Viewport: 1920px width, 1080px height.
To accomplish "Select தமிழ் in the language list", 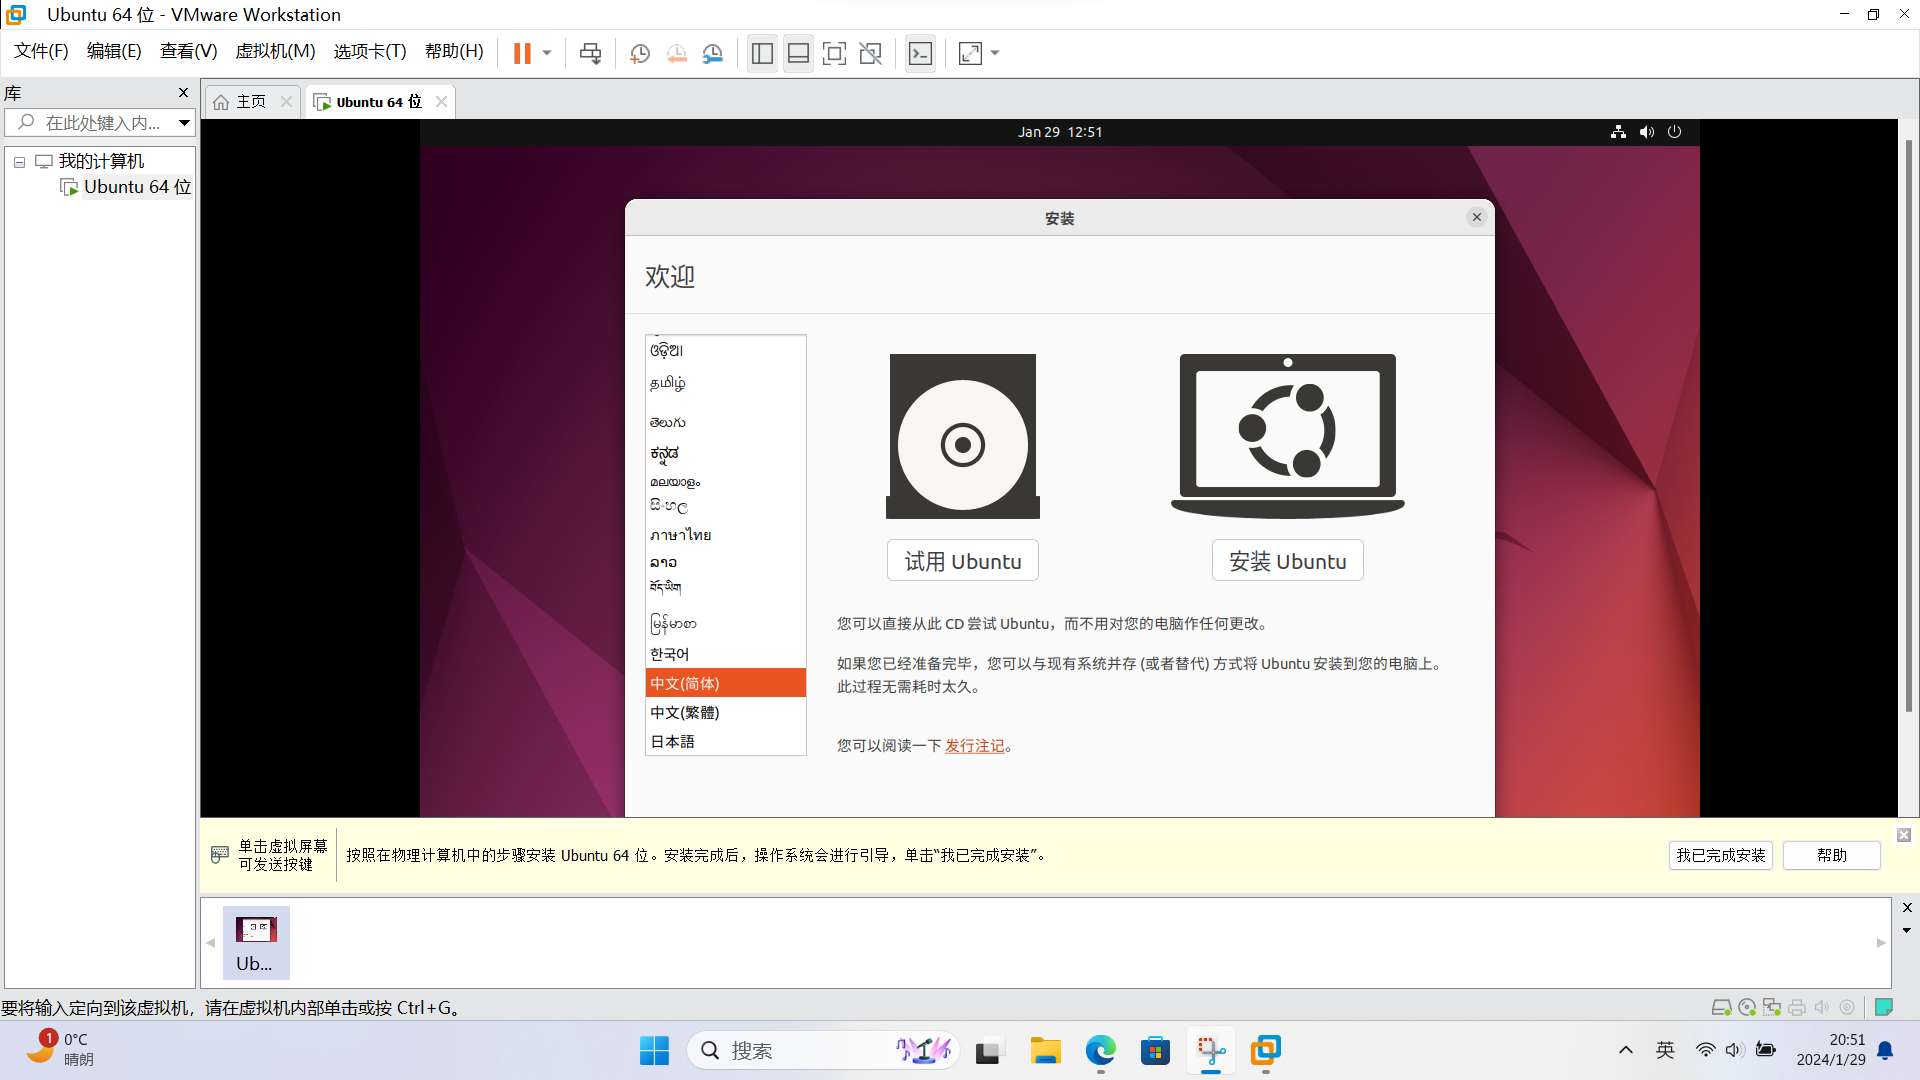I will (x=726, y=383).
